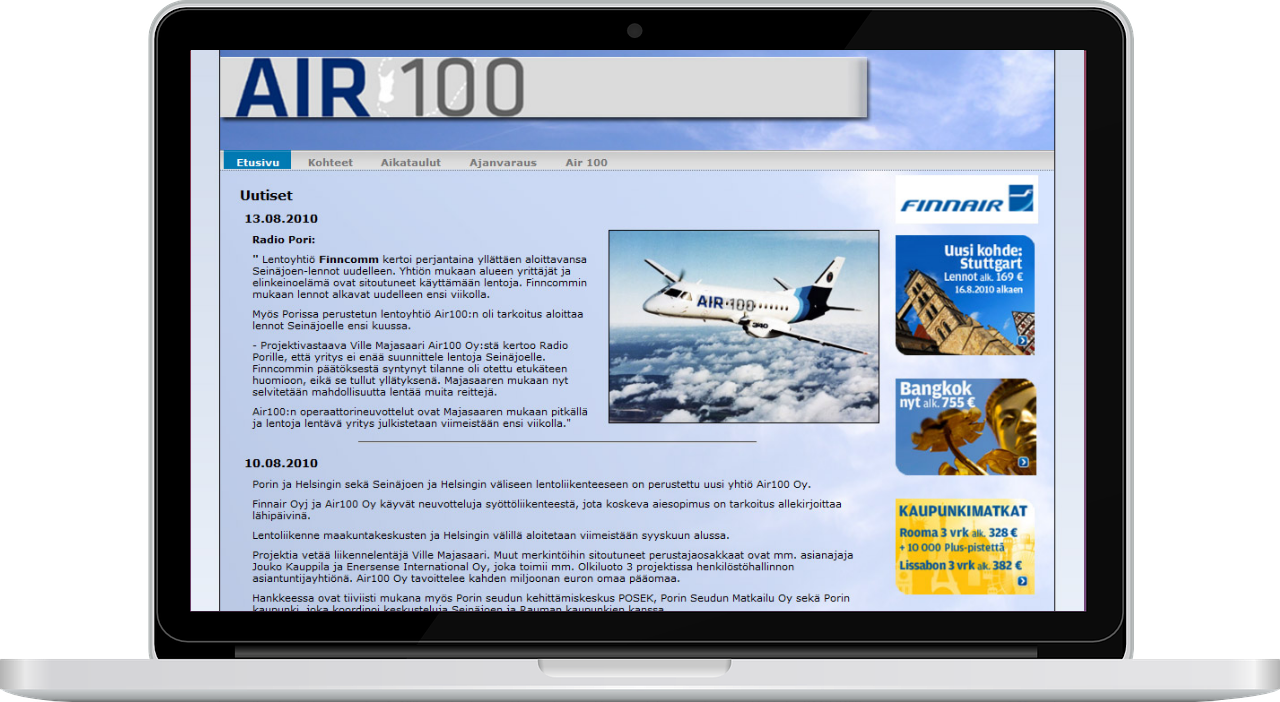Open the Air 100 navigation tab
Screen dimensions: 1280x702
586,162
